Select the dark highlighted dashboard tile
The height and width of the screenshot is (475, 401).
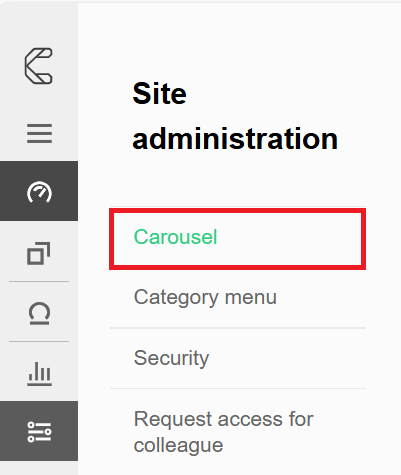point(39,191)
